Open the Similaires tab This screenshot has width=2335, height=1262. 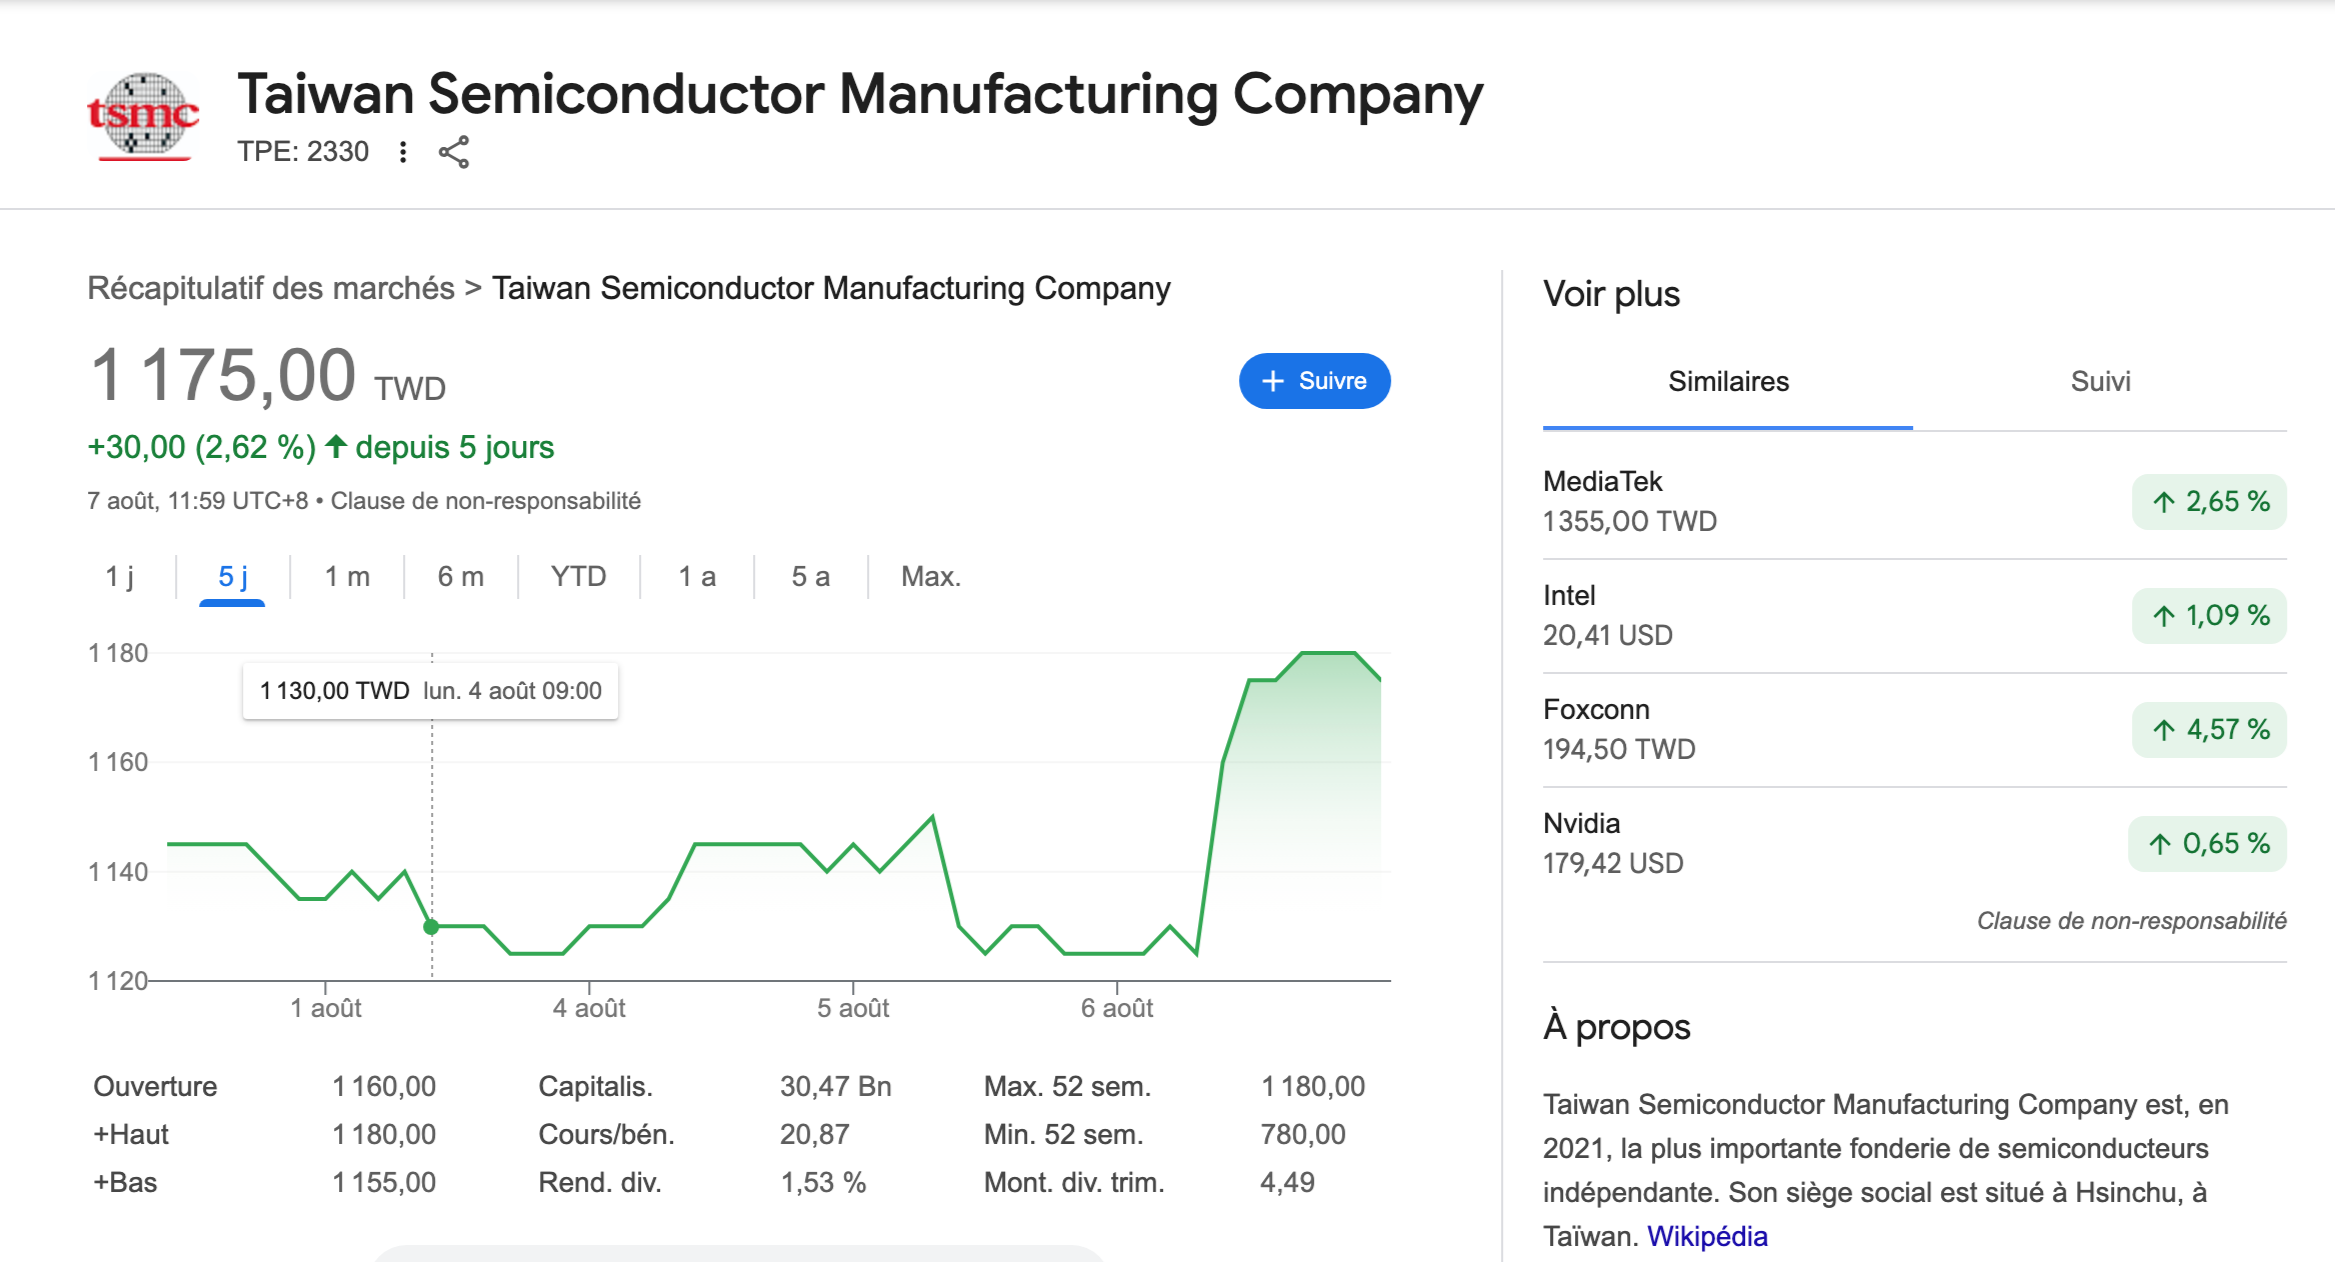(1728, 382)
